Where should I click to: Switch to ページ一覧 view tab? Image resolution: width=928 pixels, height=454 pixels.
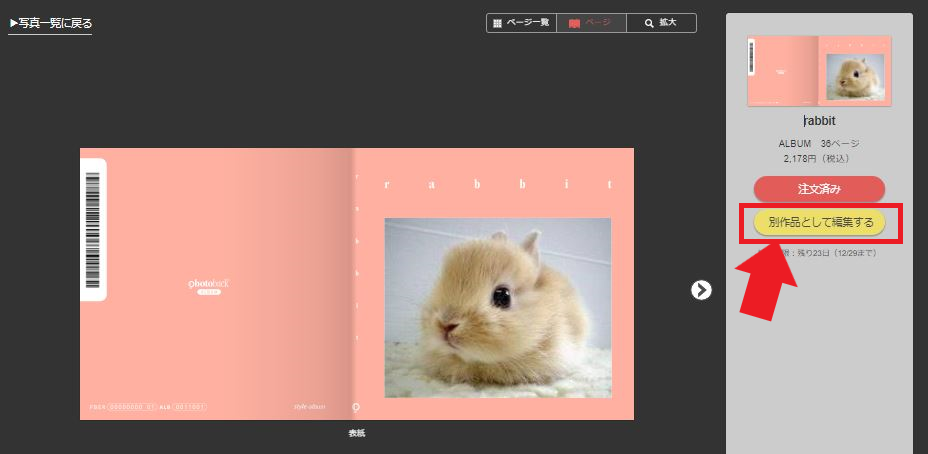[x=521, y=23]
